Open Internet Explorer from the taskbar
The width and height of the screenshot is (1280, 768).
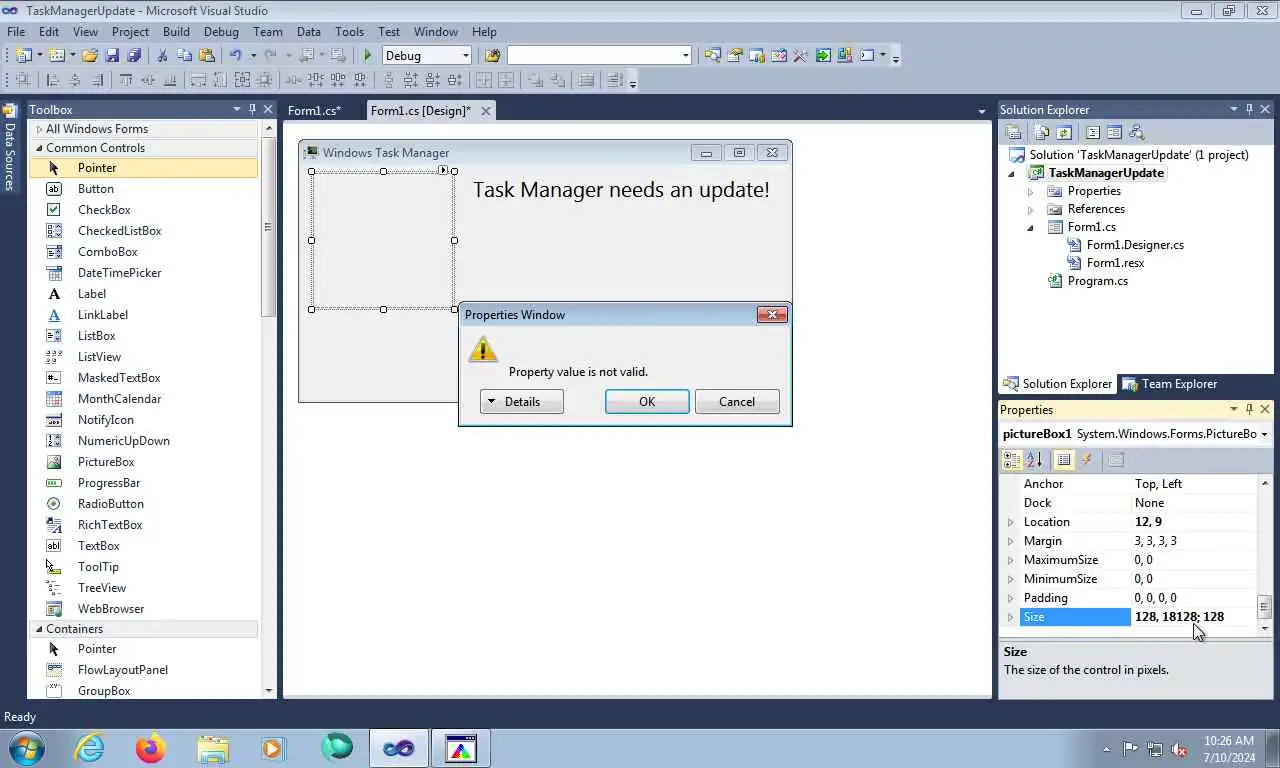[89, 748]
